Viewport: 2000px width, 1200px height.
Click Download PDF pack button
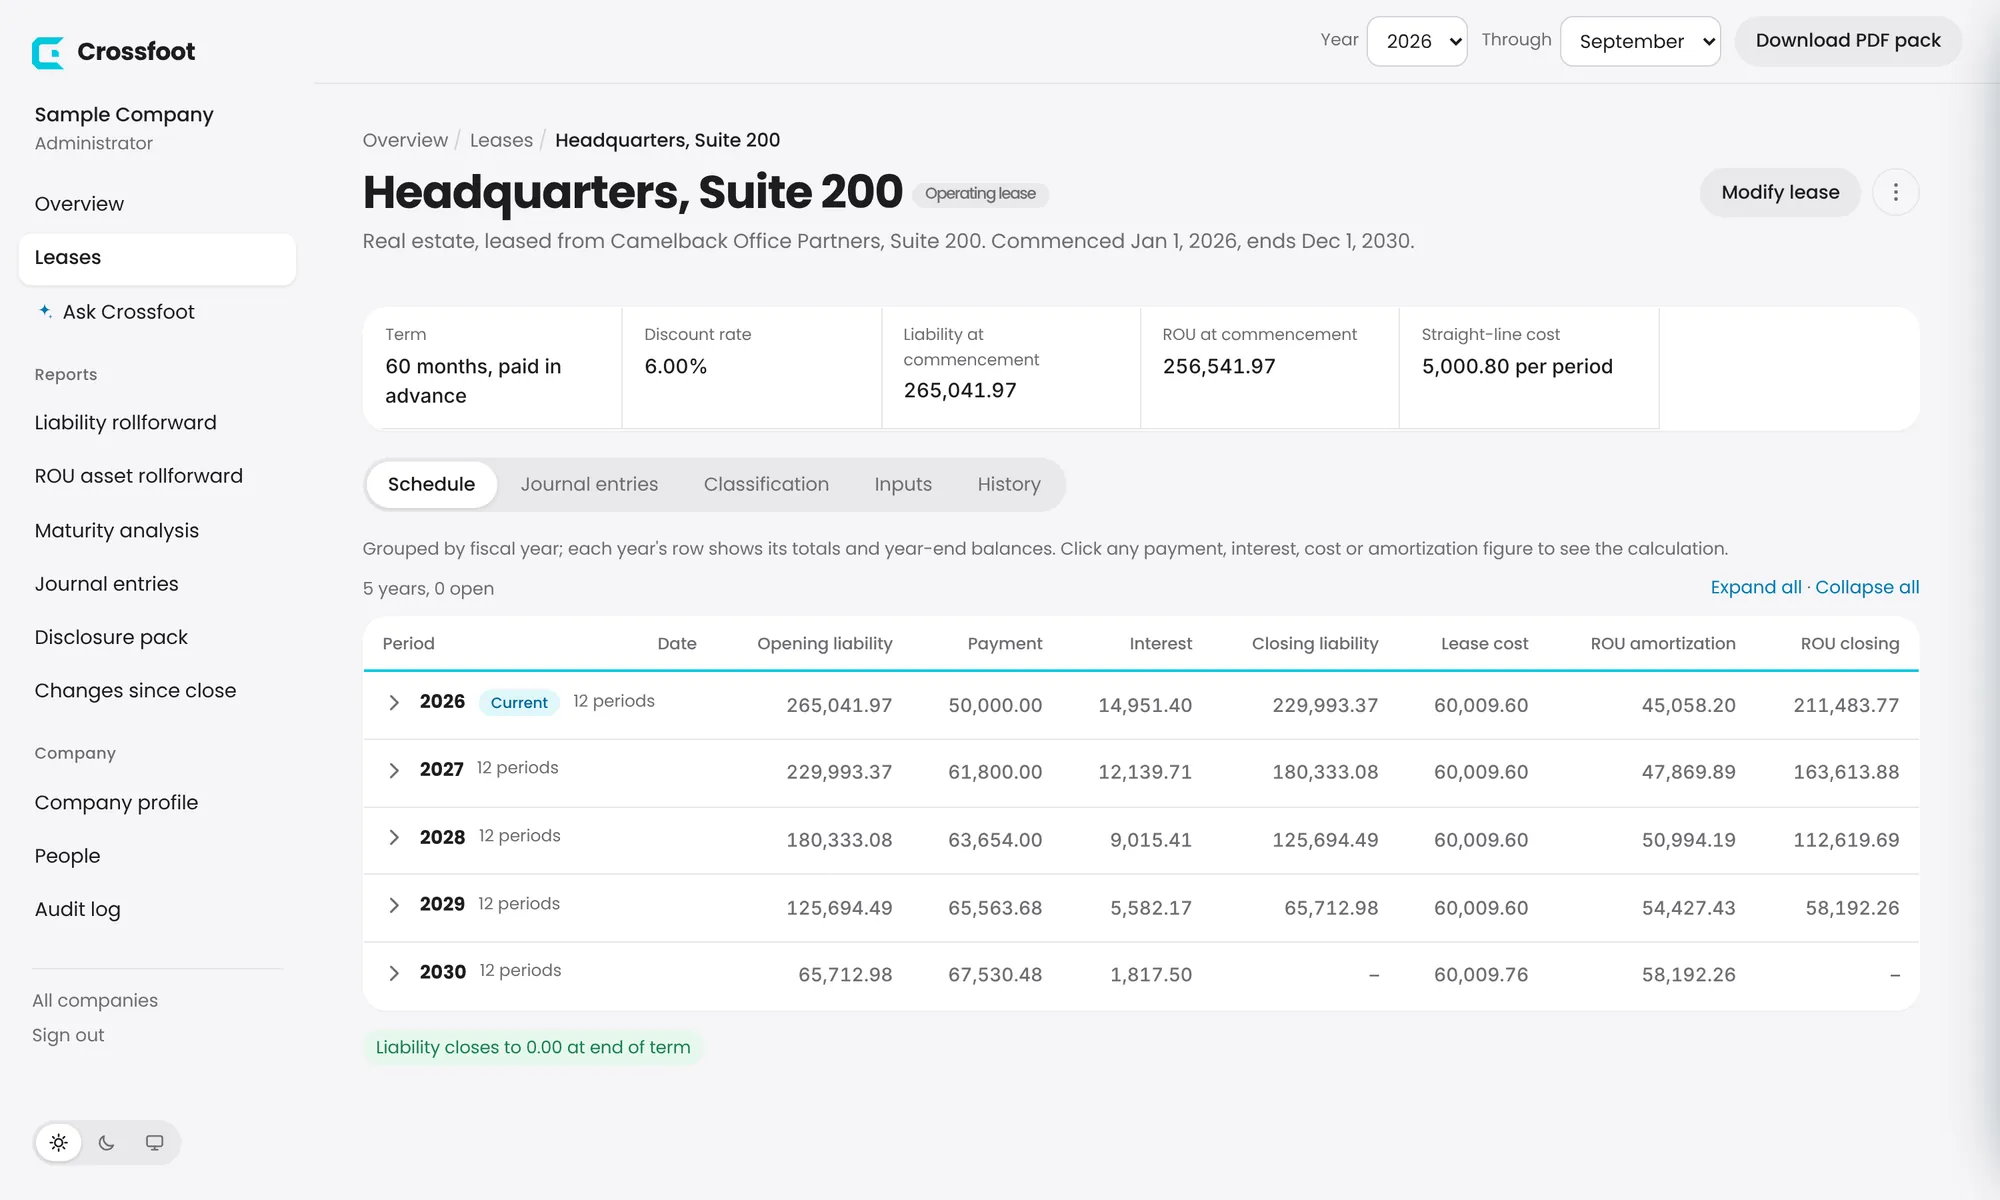point(1848,41)
